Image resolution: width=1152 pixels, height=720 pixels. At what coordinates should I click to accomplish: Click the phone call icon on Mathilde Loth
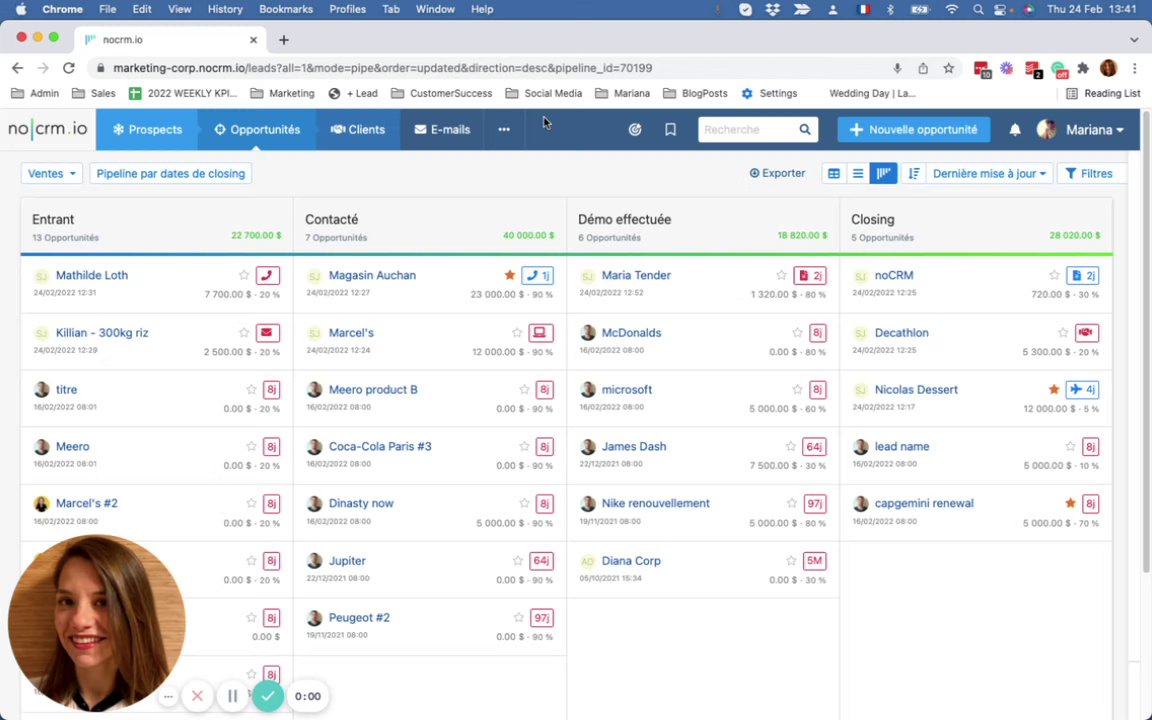(267, 276)
